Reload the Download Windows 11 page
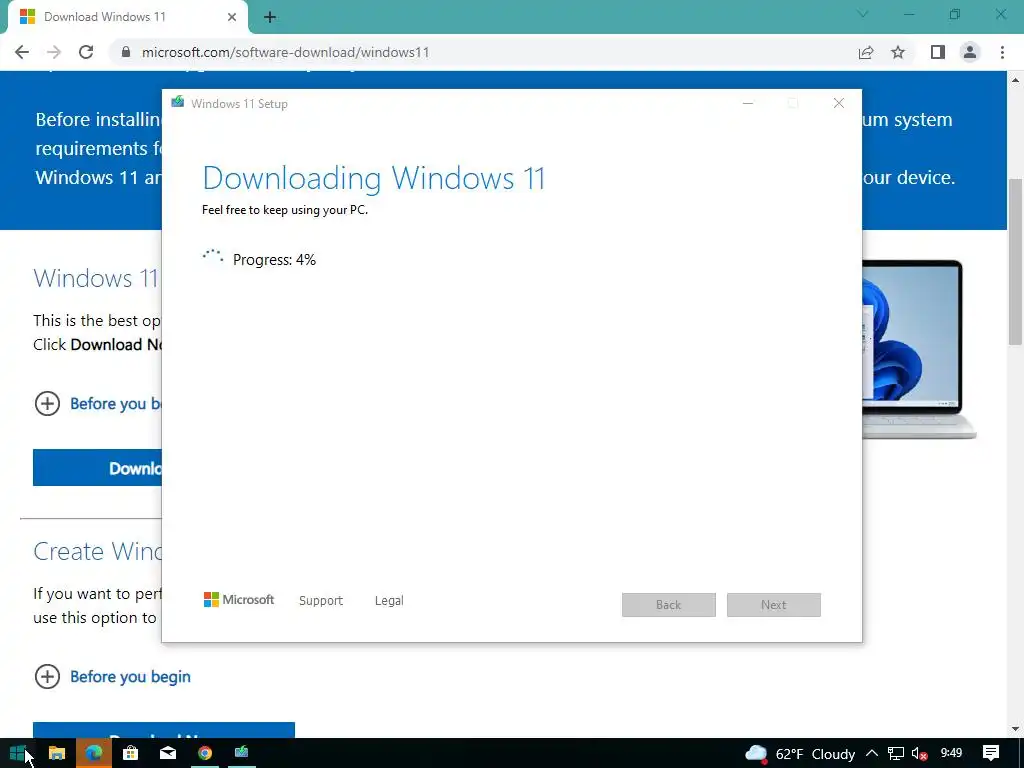This screenshot has height=768, width=1024. [86, 52]
